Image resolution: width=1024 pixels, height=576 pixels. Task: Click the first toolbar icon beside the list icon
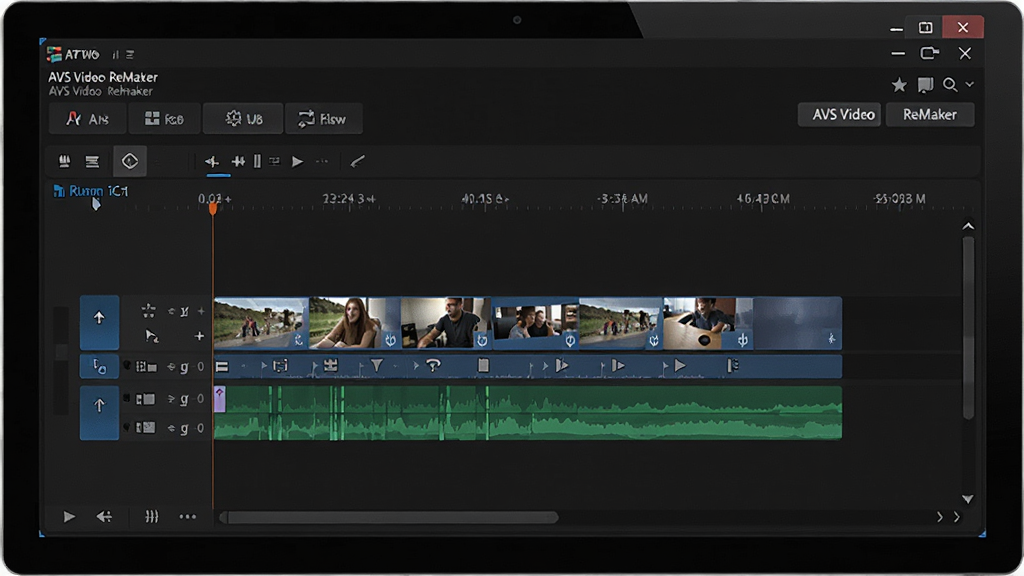[x=65, y=161]
